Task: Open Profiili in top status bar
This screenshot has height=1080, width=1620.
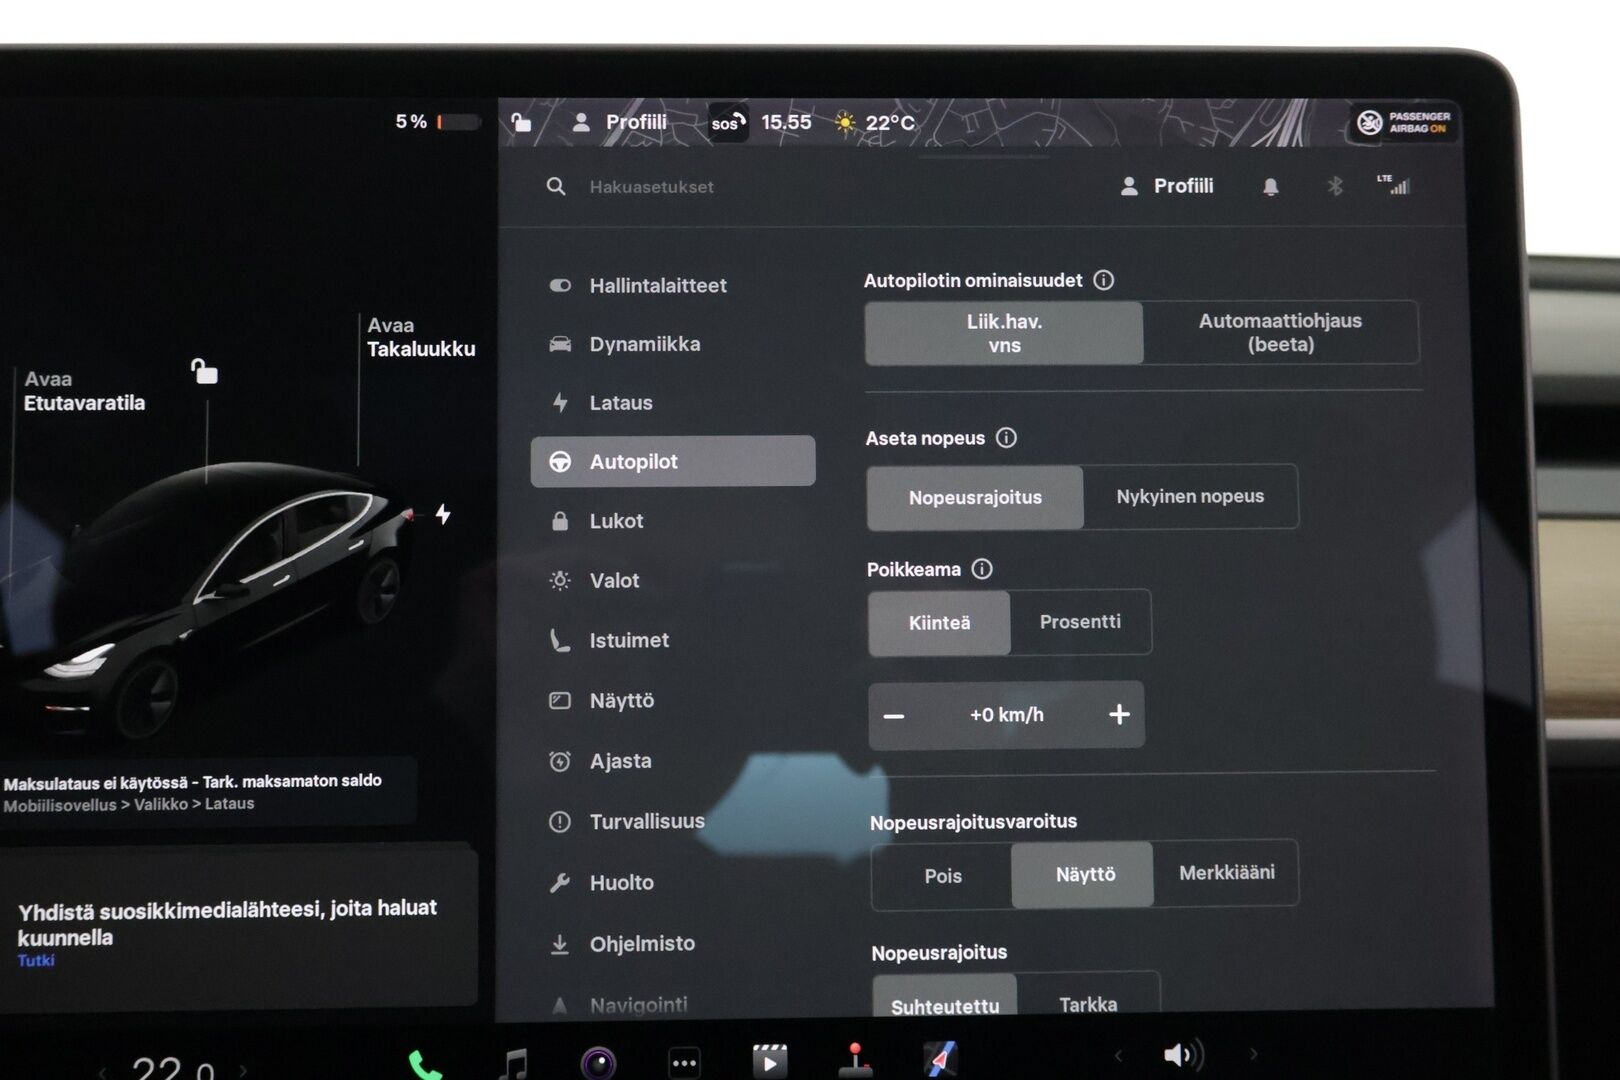Action: point(619,122)
